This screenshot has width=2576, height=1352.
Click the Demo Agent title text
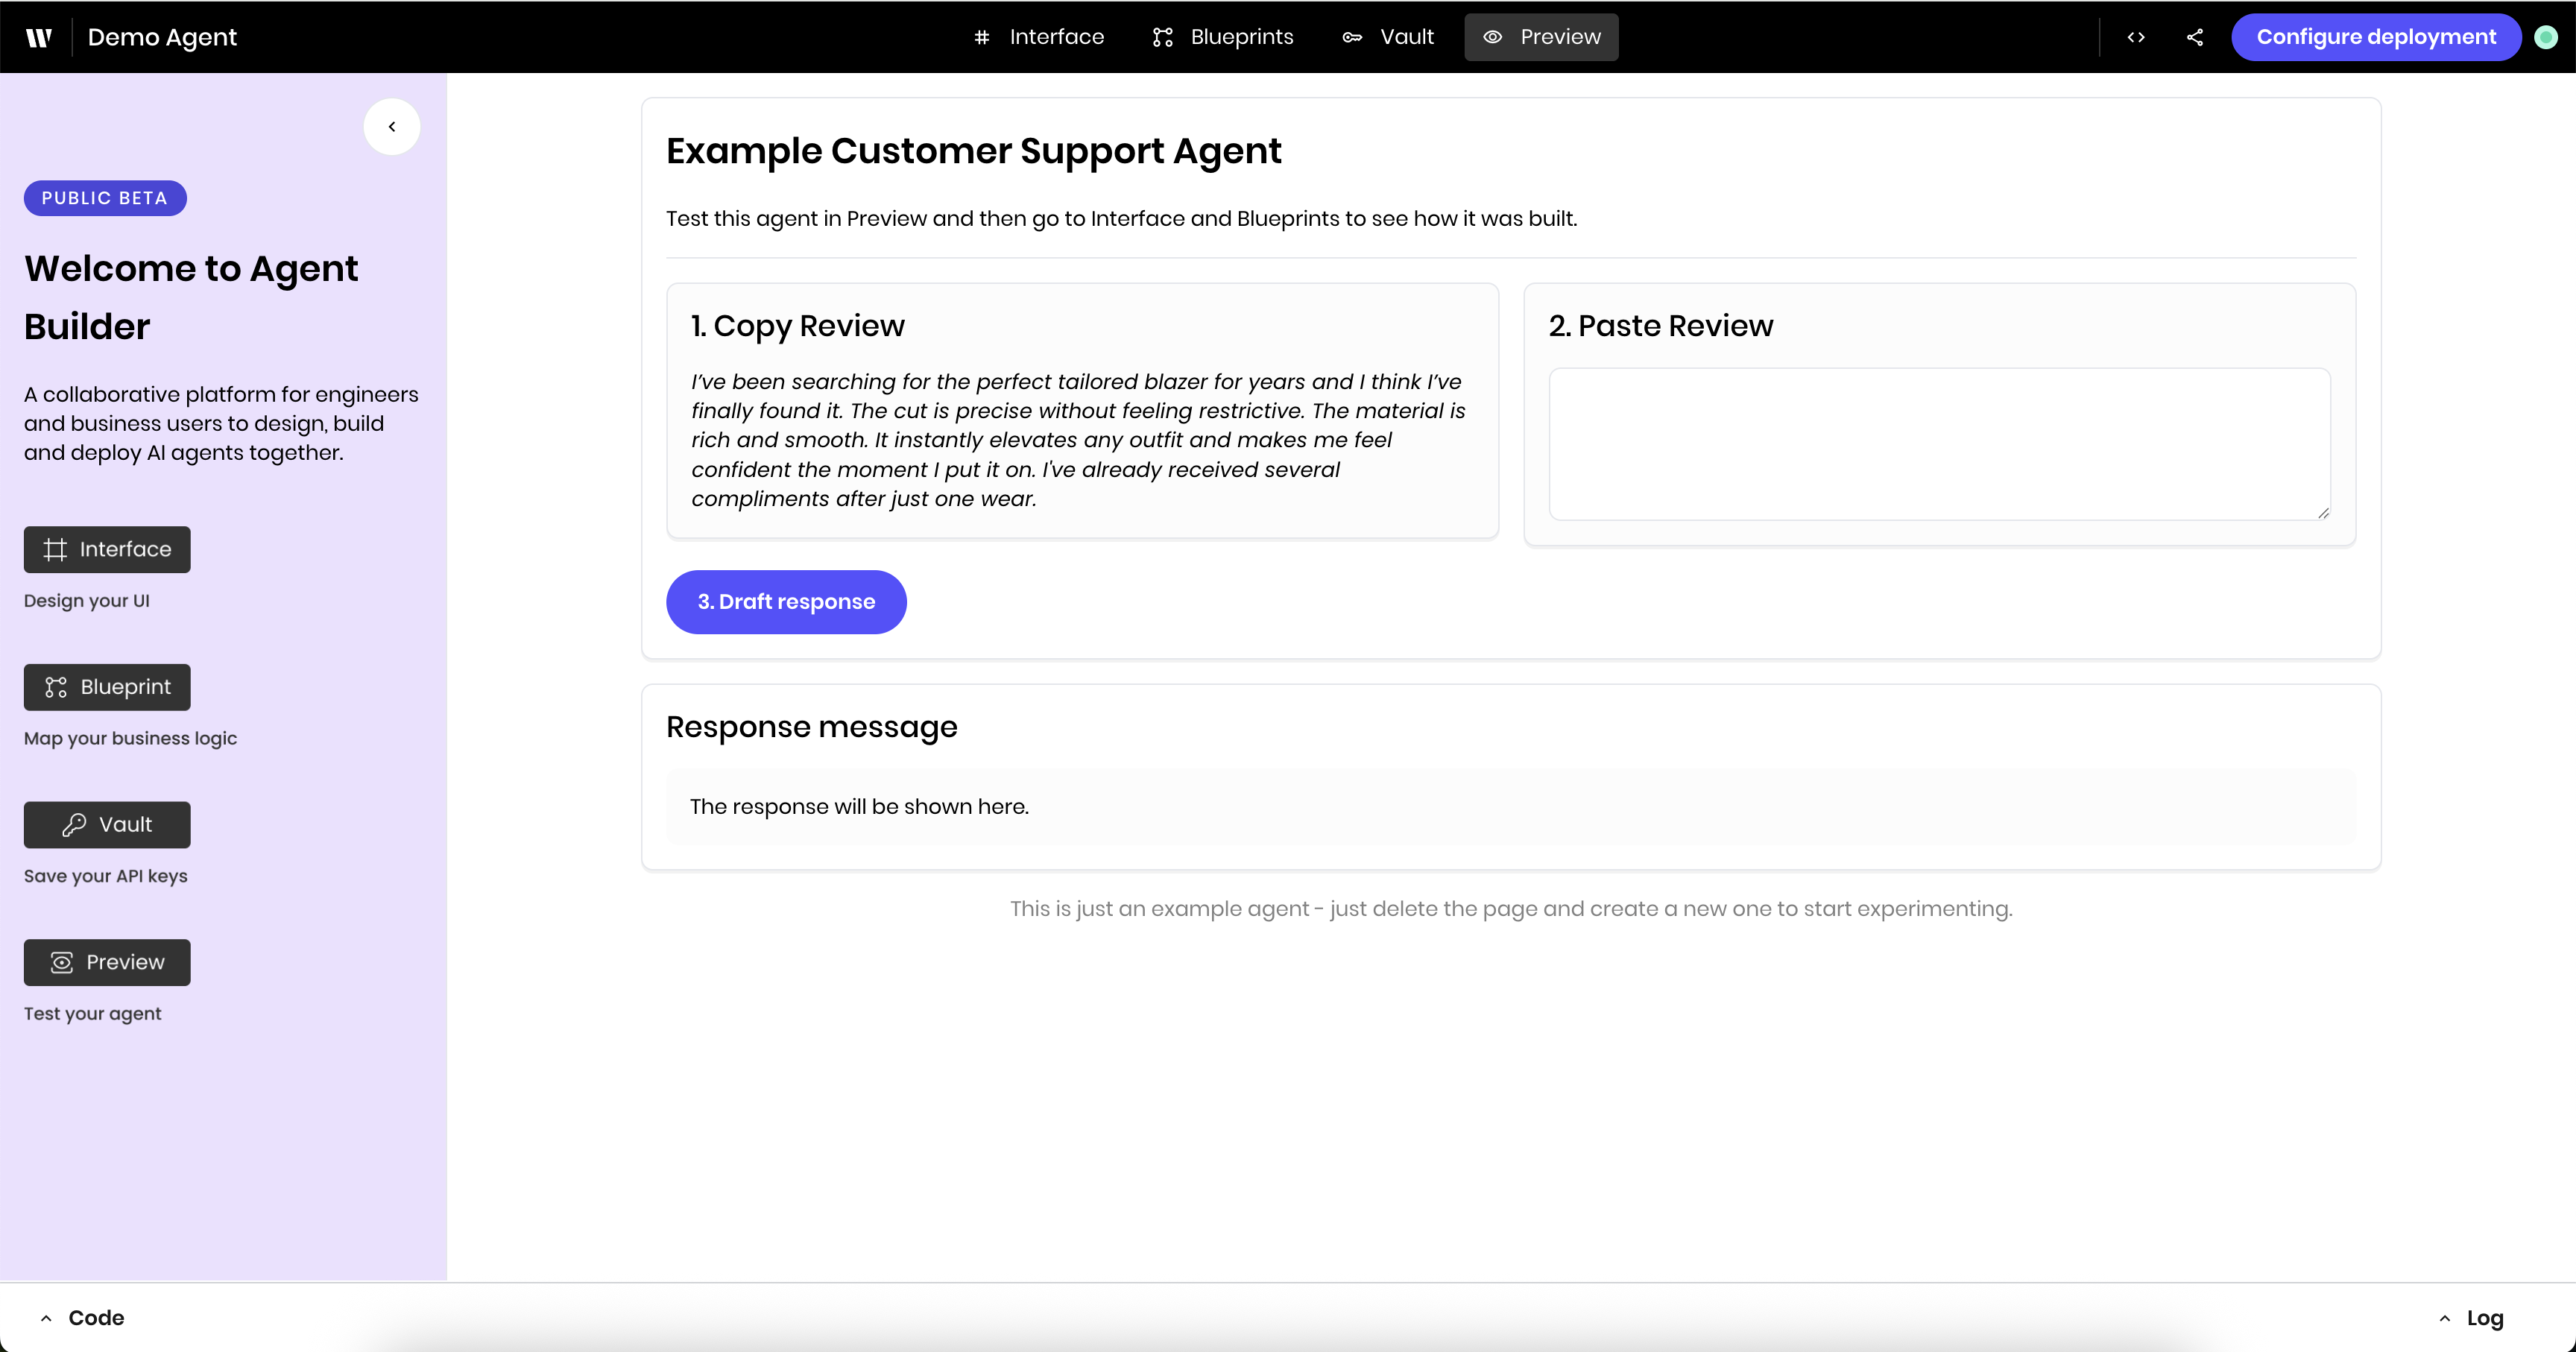pos(162,37)
